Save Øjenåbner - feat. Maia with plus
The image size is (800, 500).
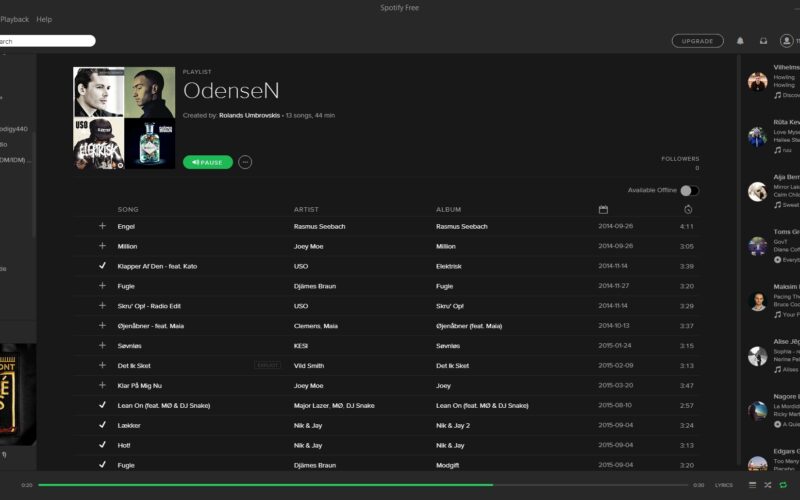coord(102,326)
